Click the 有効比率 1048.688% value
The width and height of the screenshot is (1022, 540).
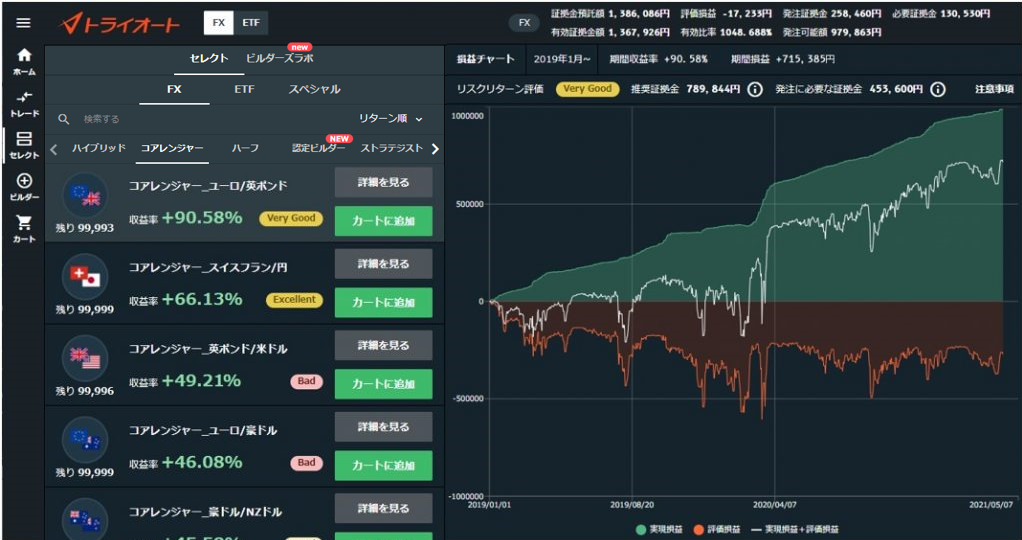(727, 31)
